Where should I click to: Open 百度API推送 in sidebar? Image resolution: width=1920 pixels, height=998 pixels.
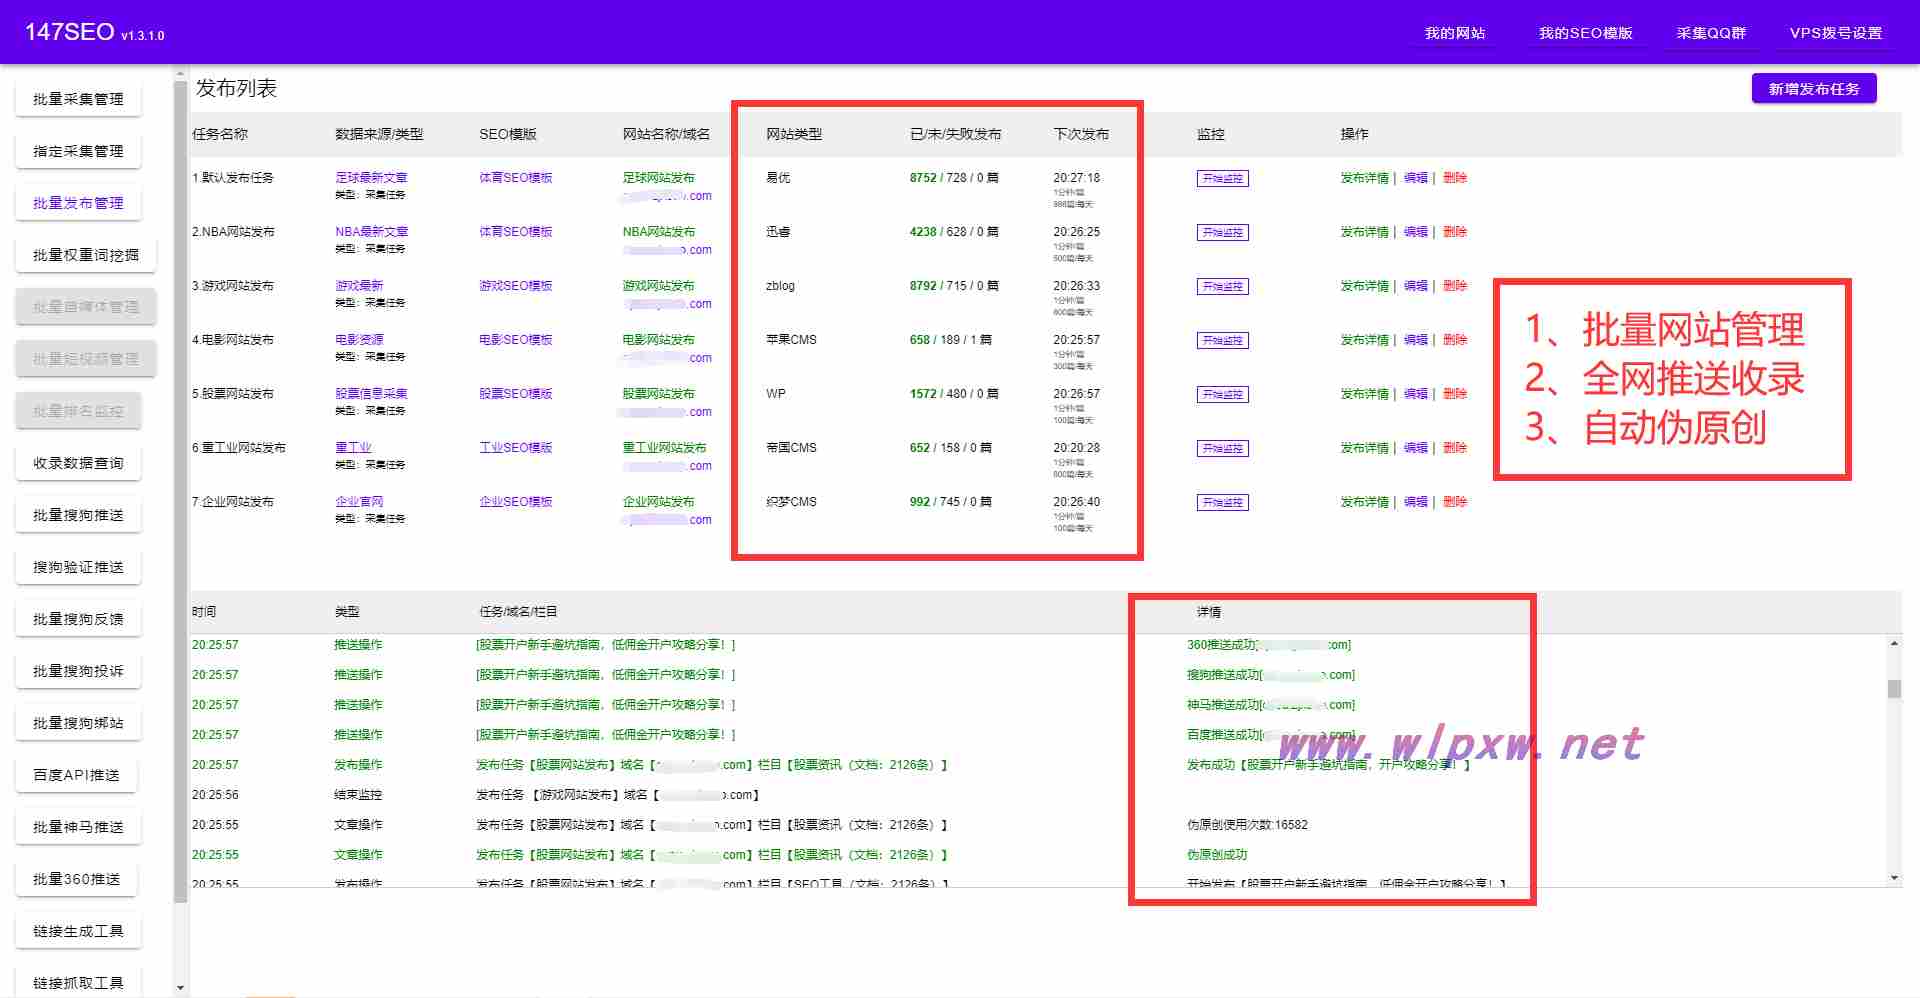(76, 775)
